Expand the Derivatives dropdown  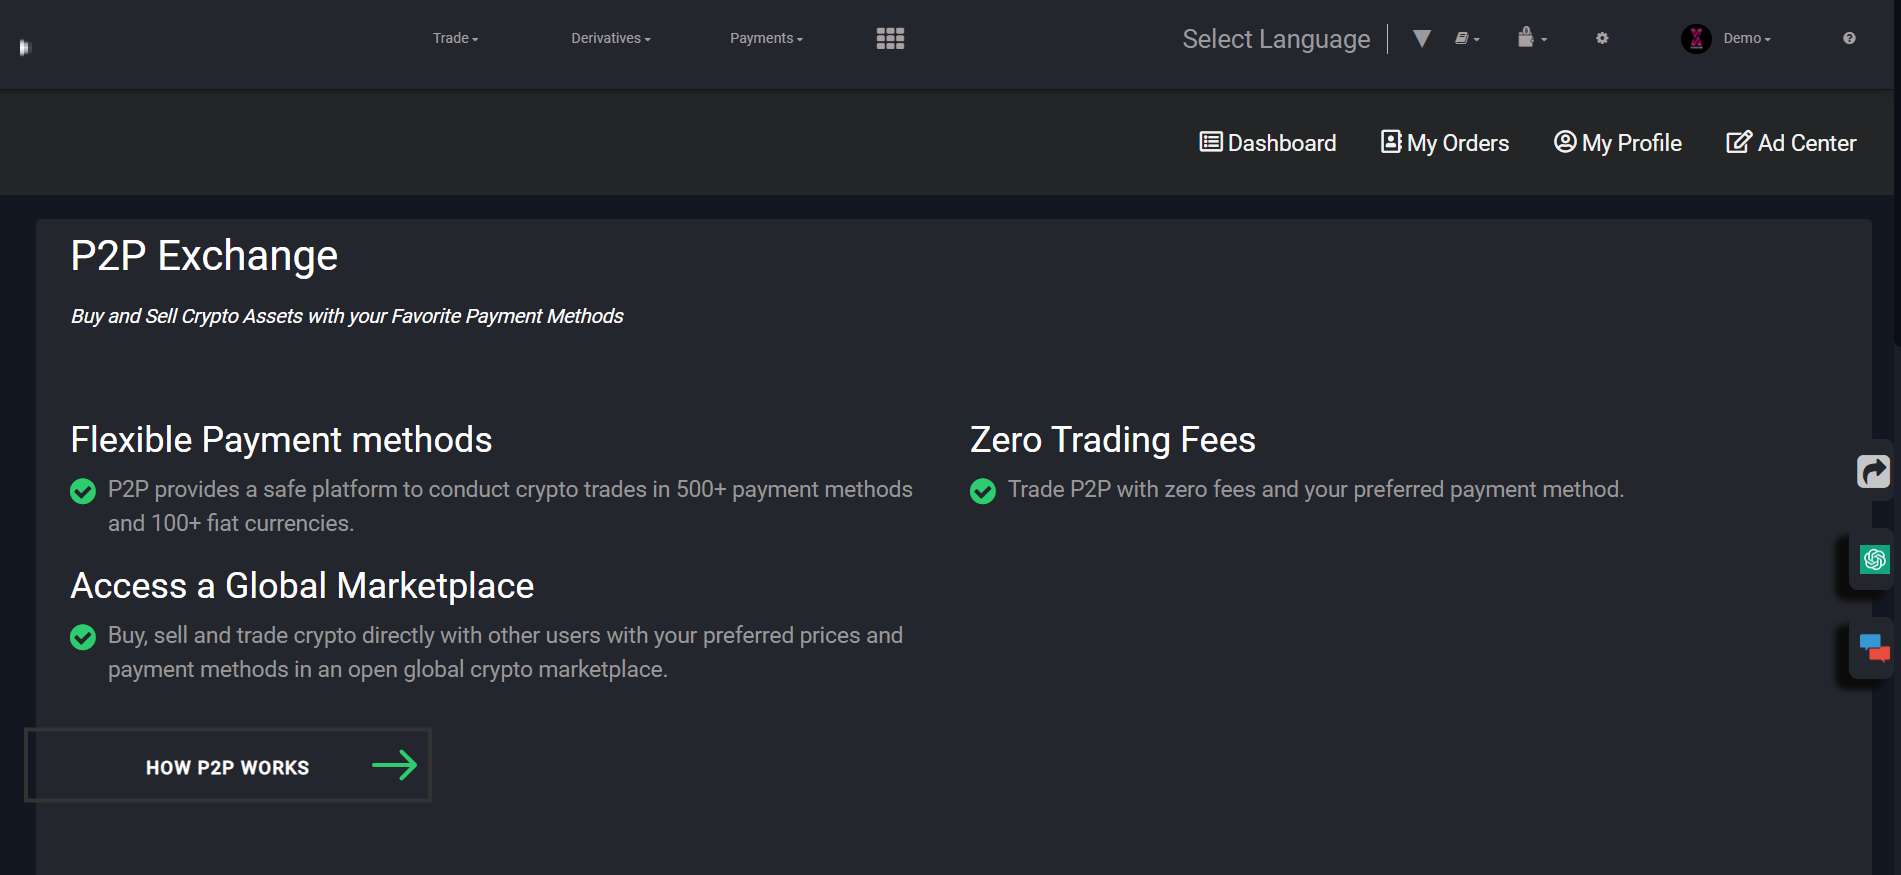pos(610,38)
